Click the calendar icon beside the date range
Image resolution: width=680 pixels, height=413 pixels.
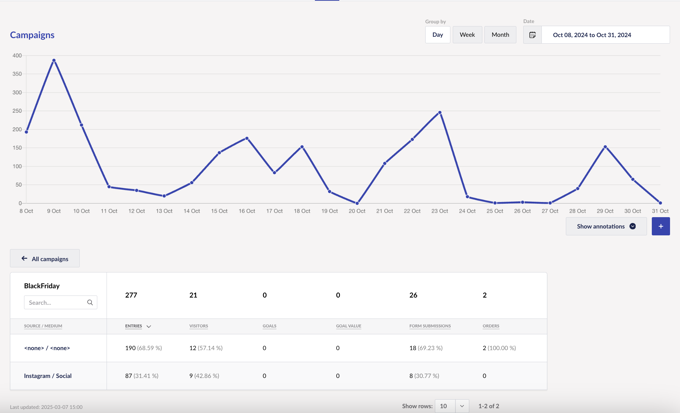(532, 35)
